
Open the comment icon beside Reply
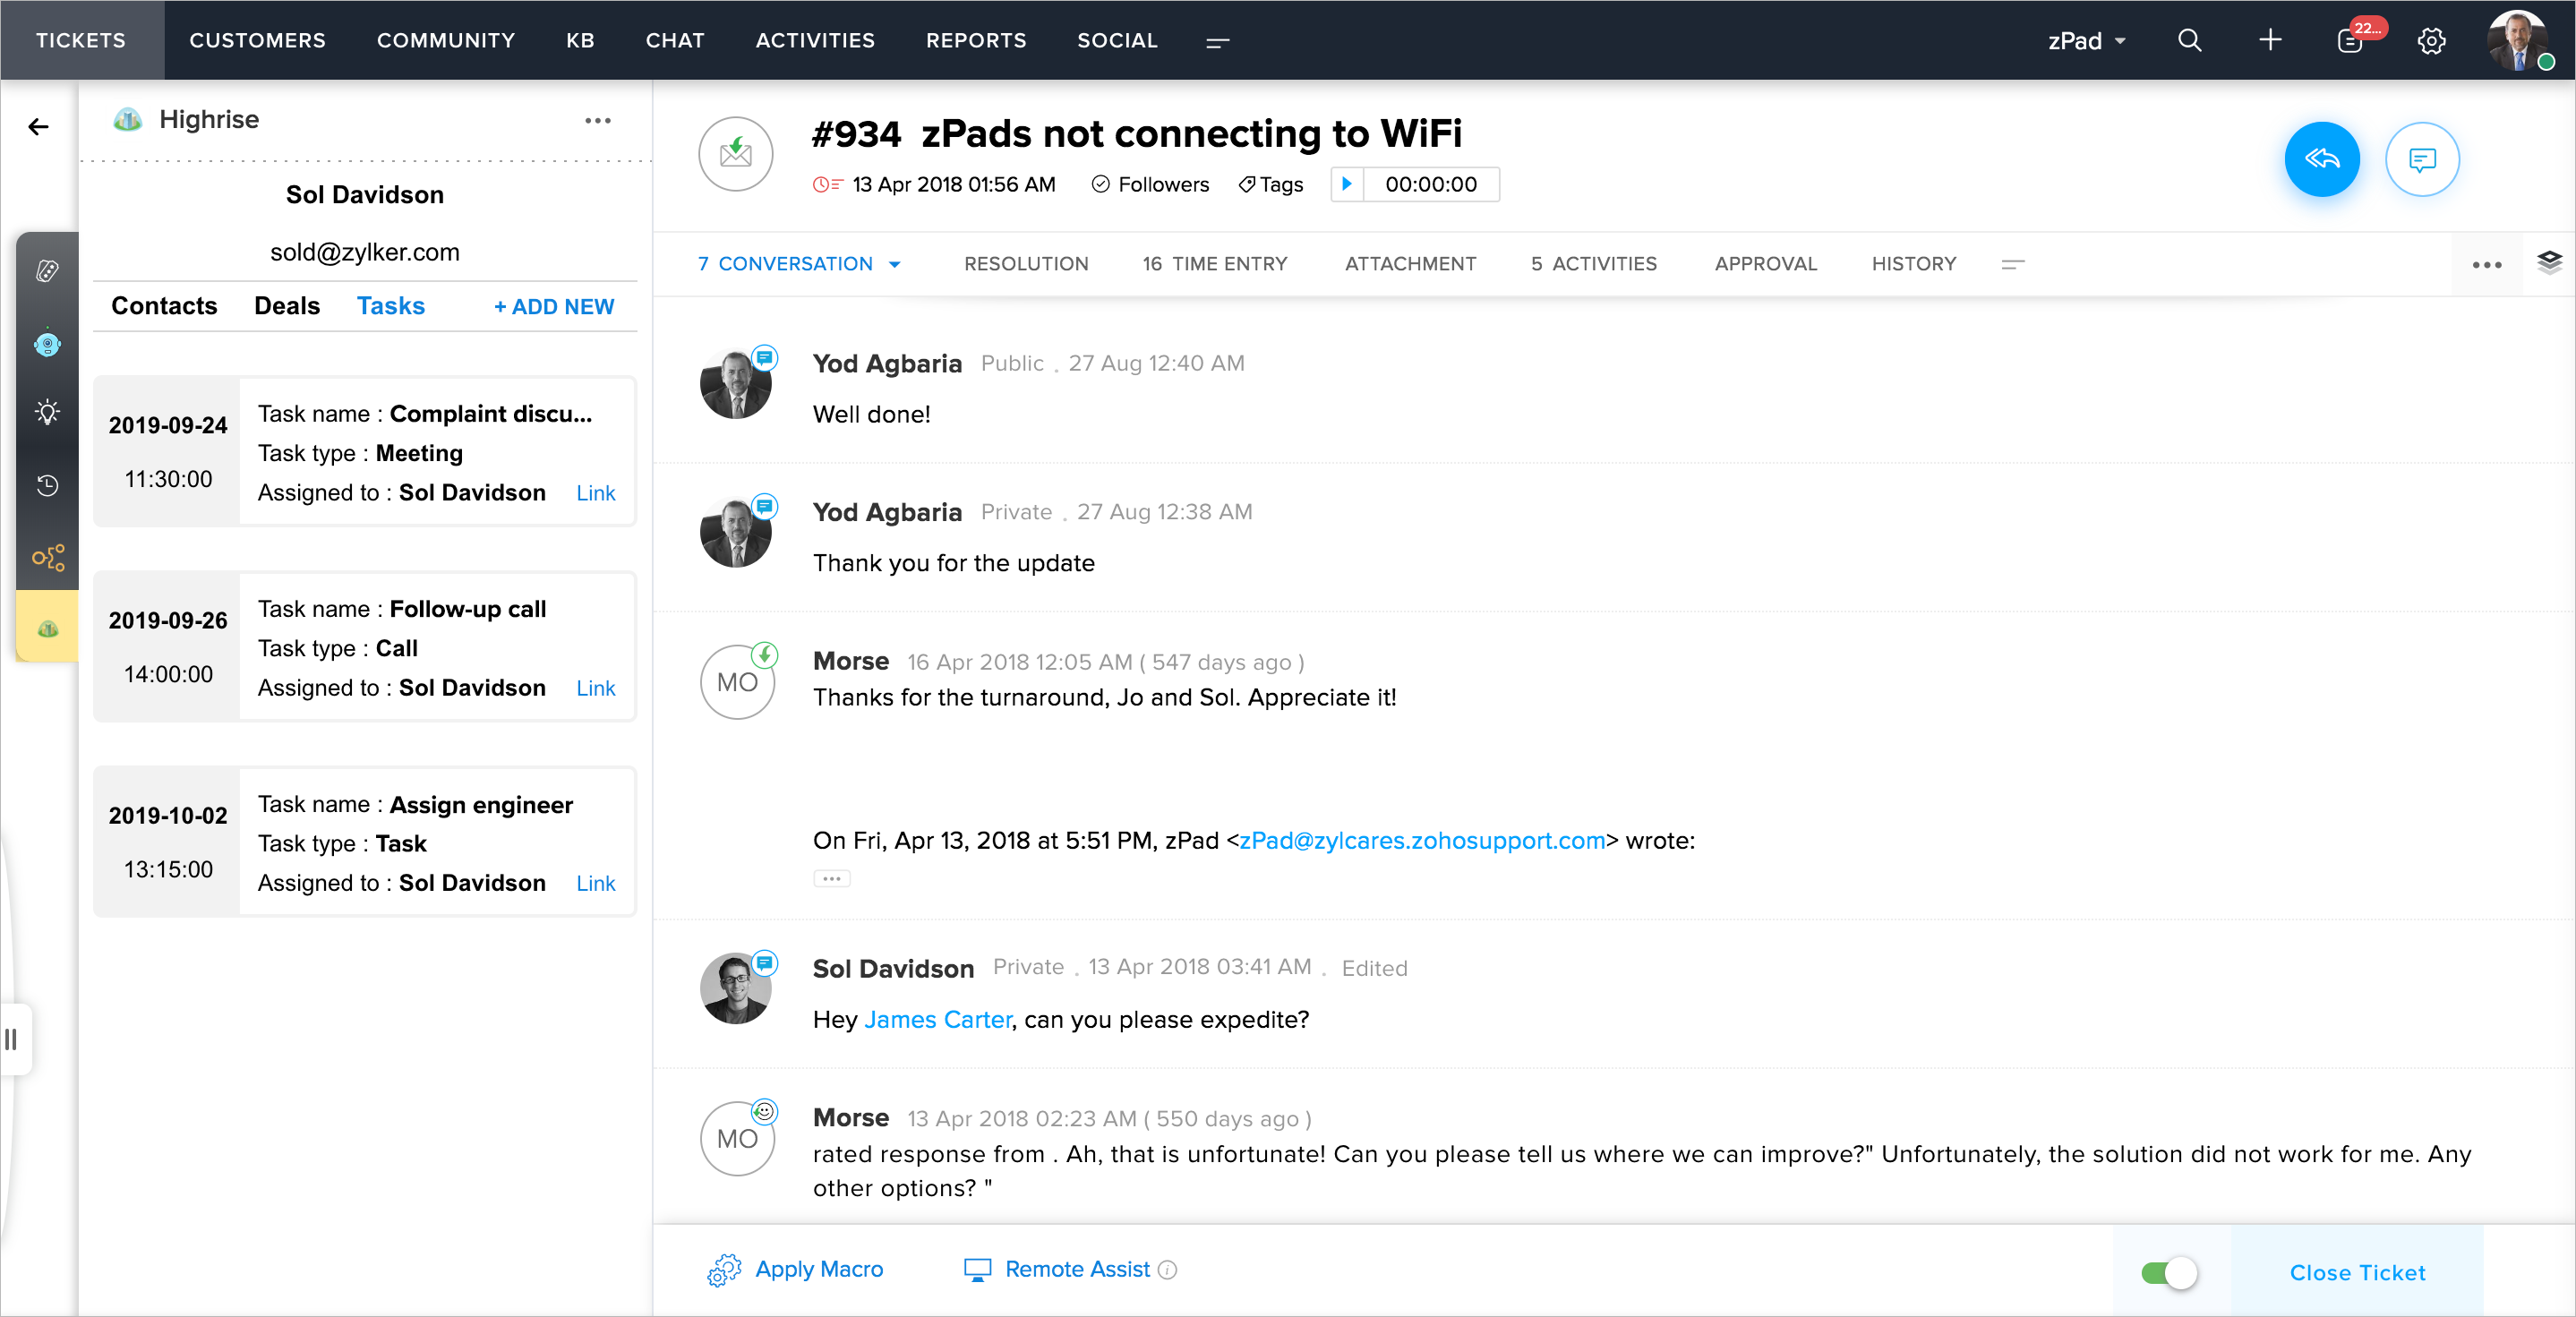click(2421, 159)
